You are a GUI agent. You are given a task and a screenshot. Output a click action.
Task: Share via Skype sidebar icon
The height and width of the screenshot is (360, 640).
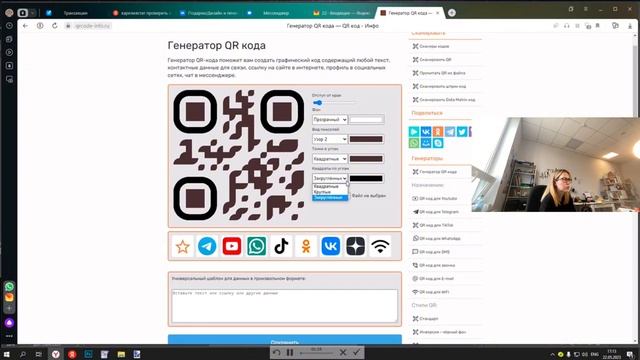438,143
